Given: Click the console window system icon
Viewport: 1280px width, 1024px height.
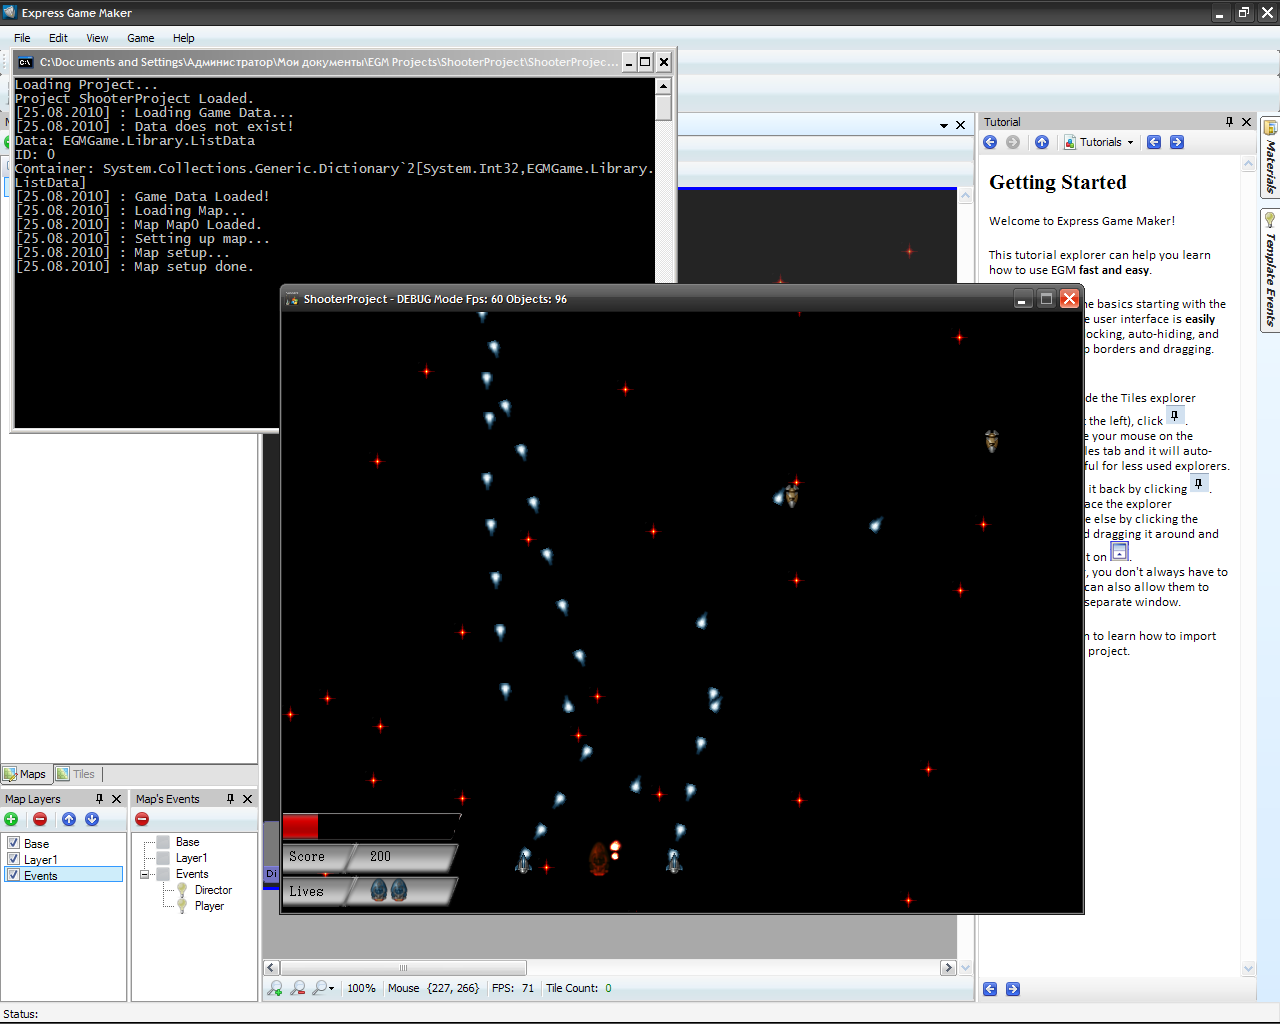Looking at the screenshot, I should 25,62.
